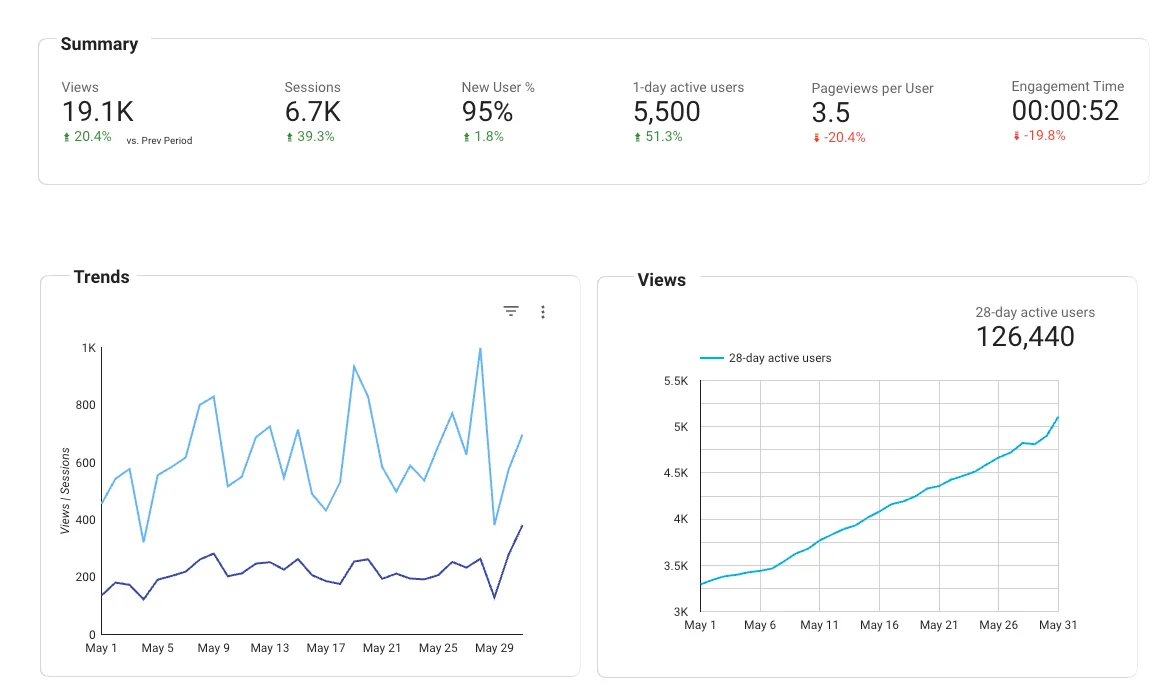Select the Sessions 6.7K scorecard value
This screenshot has width=1165, height=696.
(x=312, y=112)
